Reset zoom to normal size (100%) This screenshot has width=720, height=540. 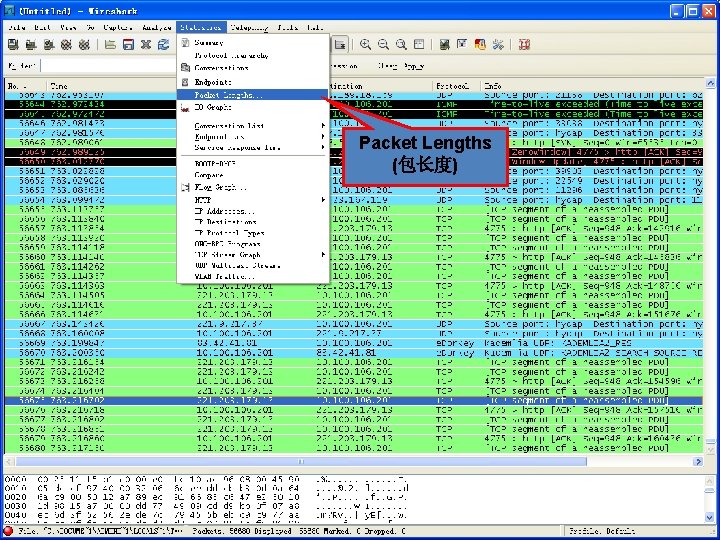tap(401, 45)
